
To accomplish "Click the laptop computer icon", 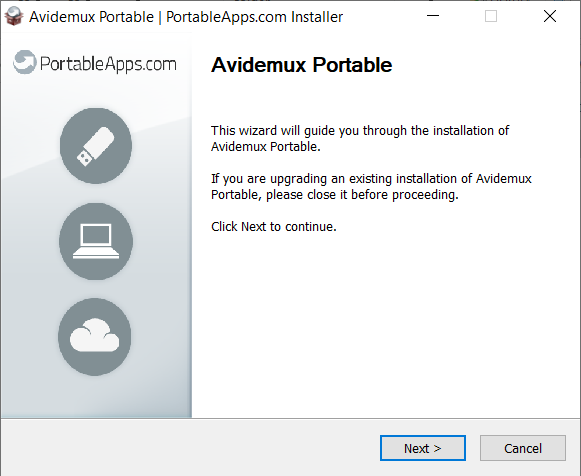I will (x=96, y=241).
